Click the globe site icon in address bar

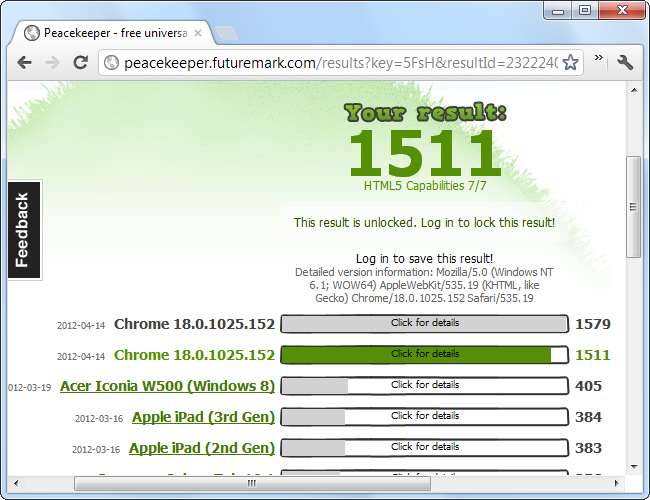pos(111,63)
